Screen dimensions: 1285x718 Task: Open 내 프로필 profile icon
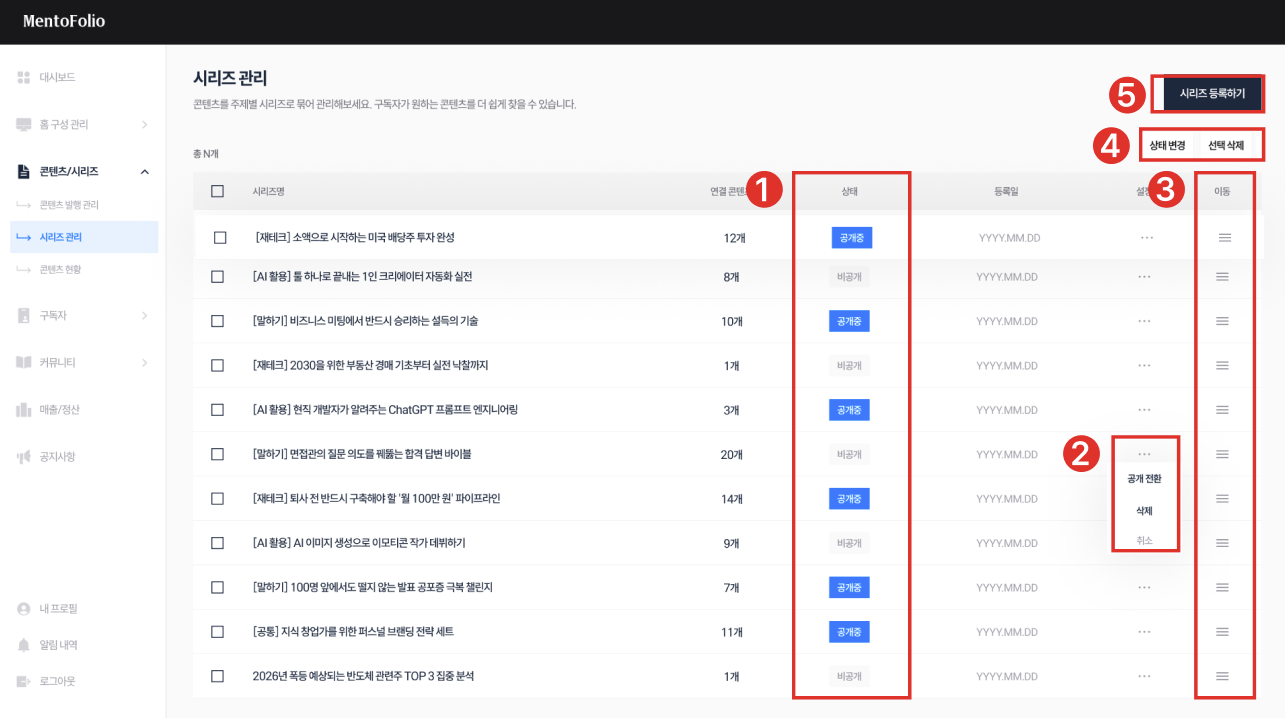(x=24, y=608)
